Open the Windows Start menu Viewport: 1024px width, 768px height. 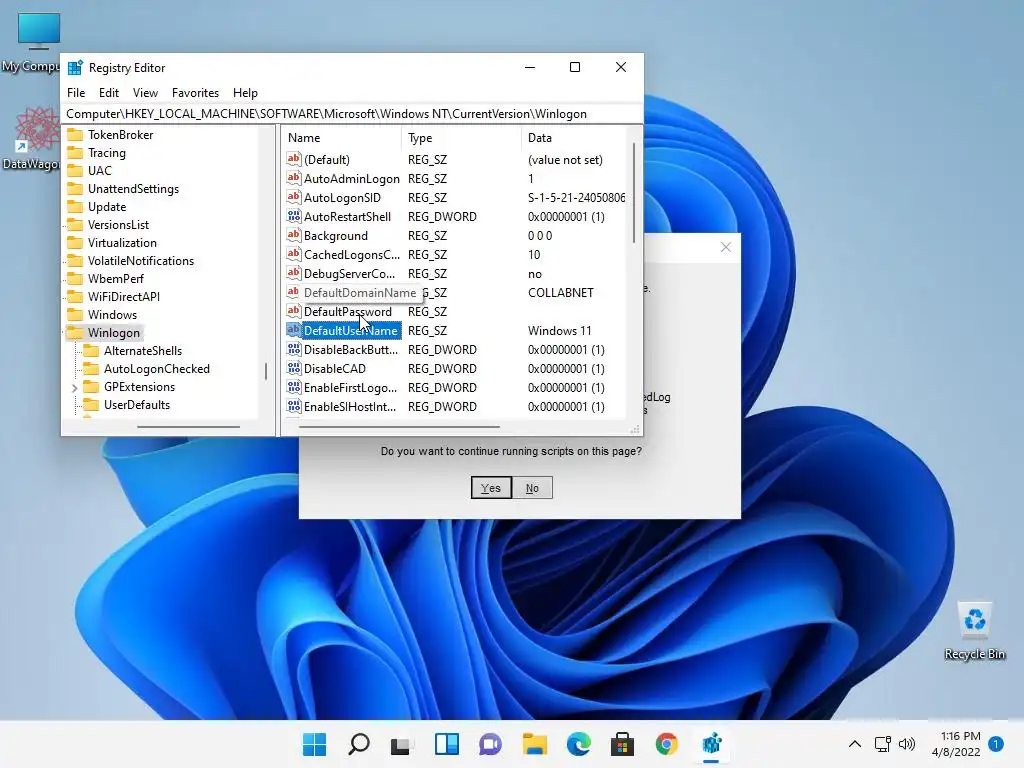(x=314, y=744)
